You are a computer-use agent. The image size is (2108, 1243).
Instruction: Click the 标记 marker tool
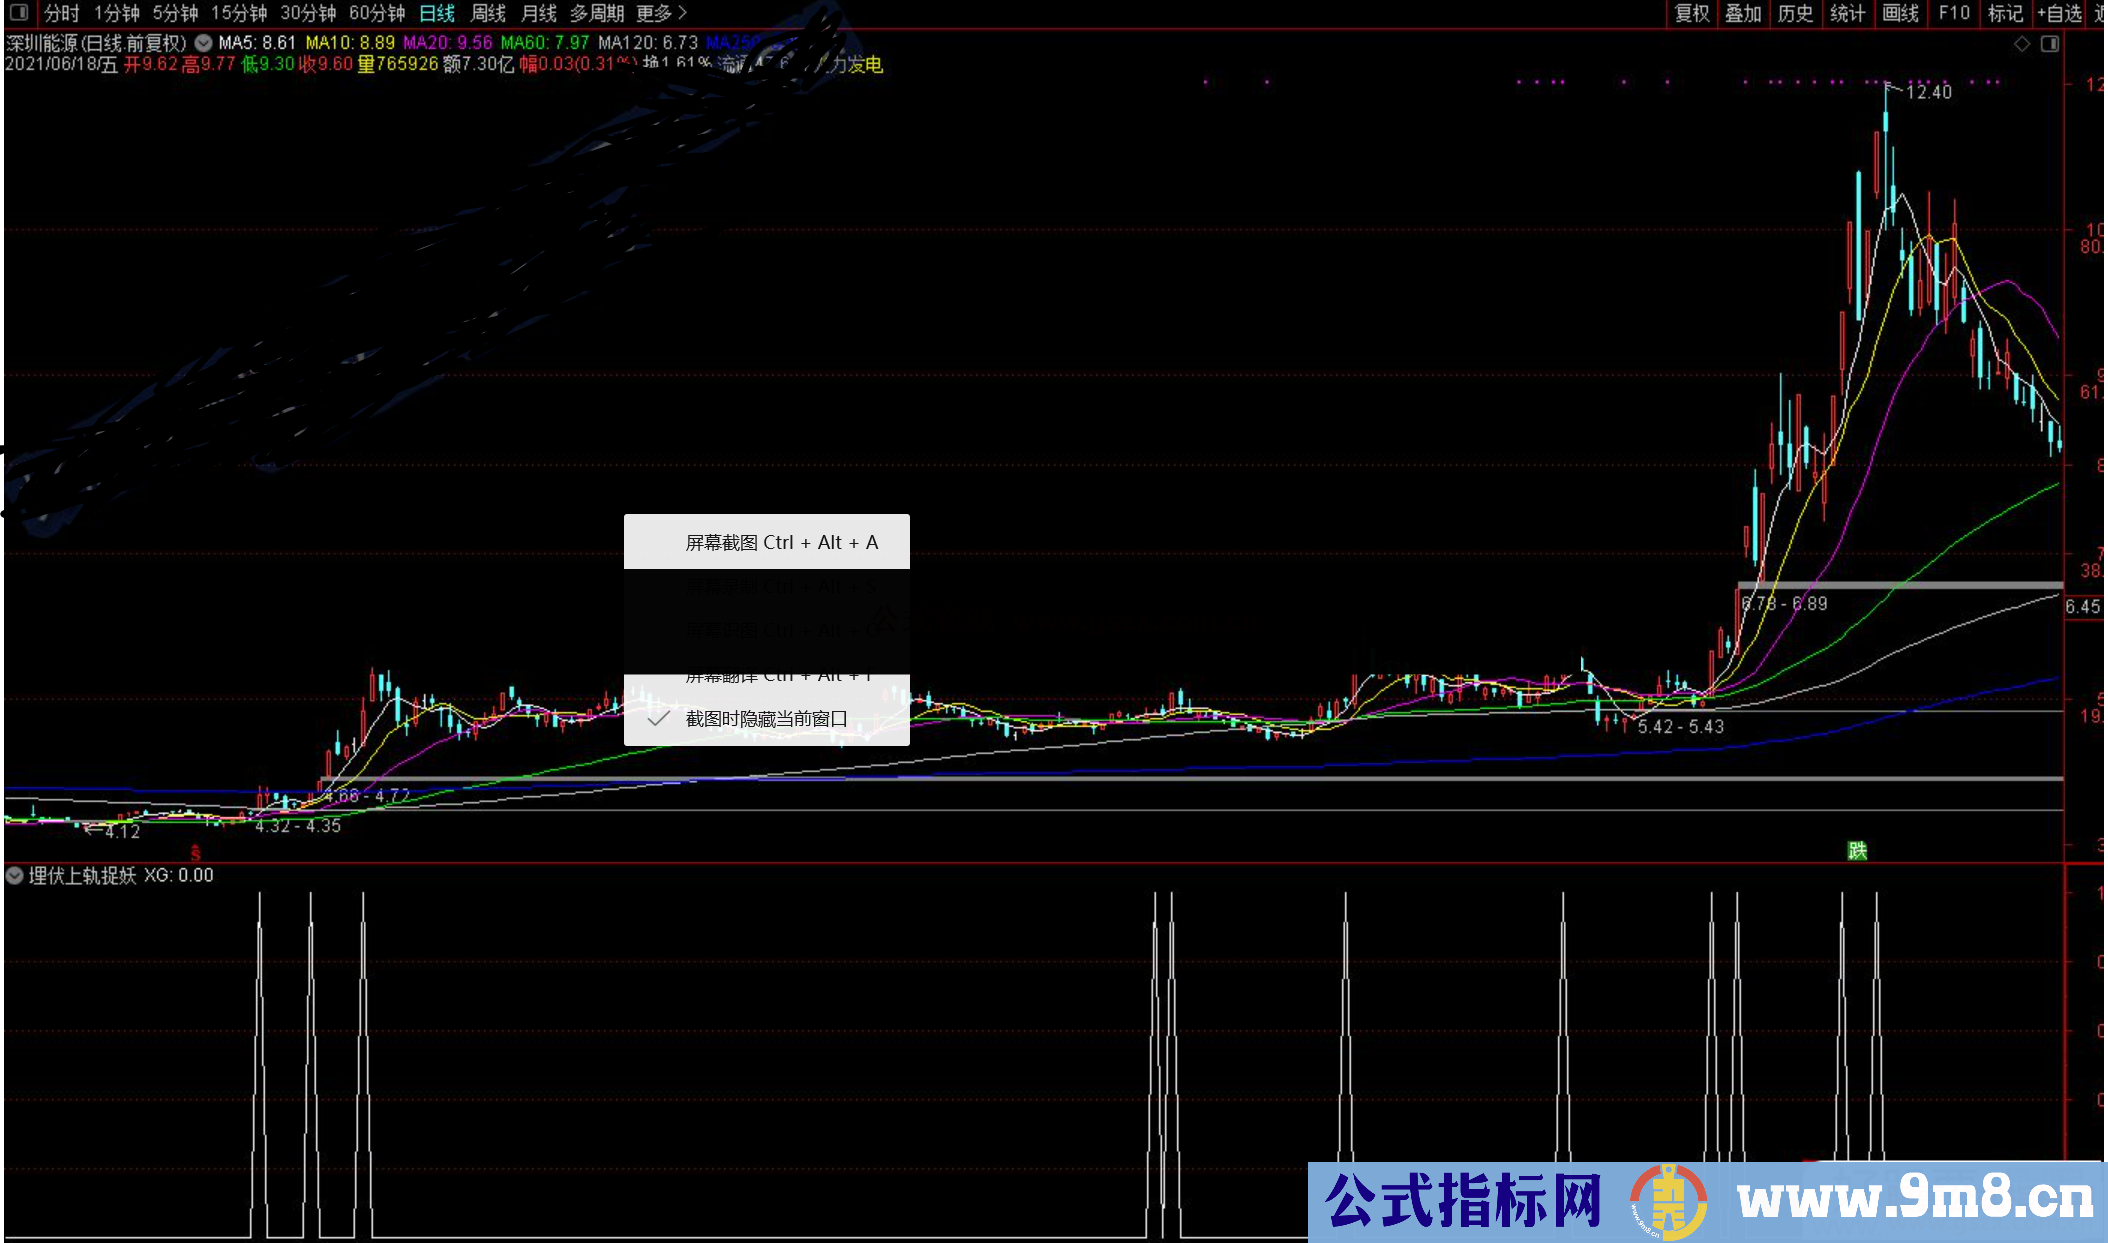point(2005,13)
